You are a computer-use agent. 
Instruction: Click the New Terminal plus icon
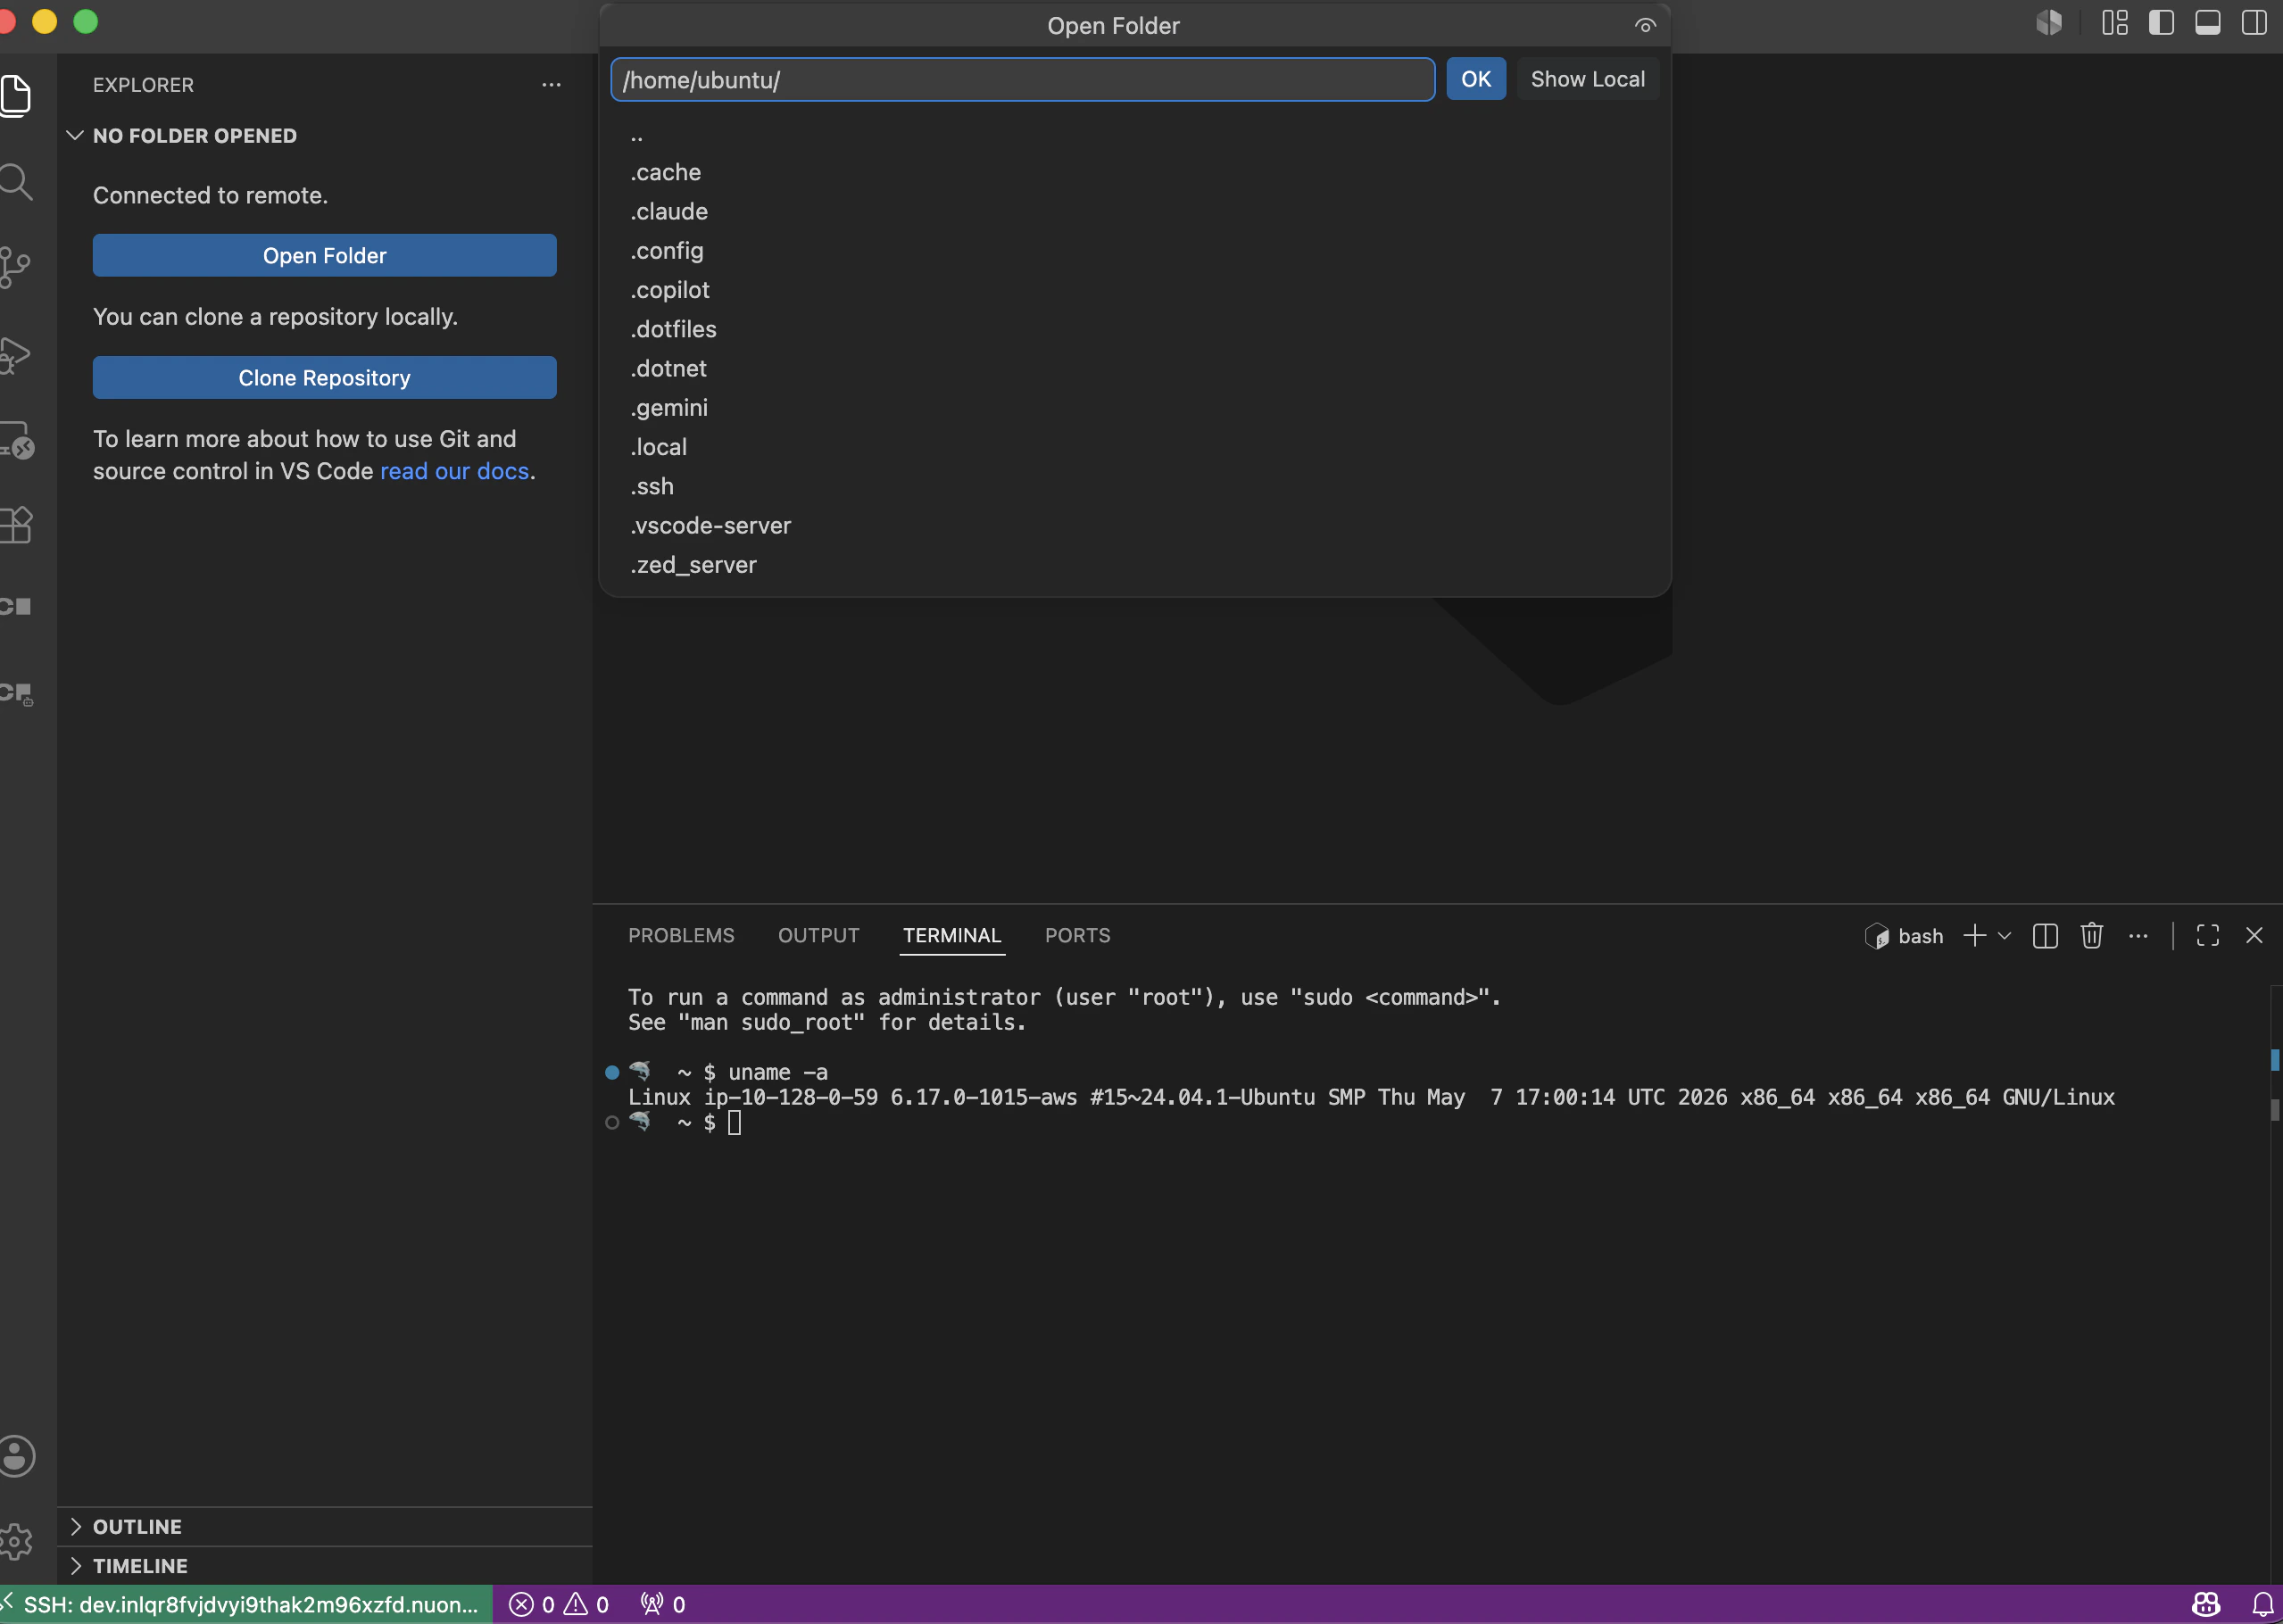point(1974,936)
